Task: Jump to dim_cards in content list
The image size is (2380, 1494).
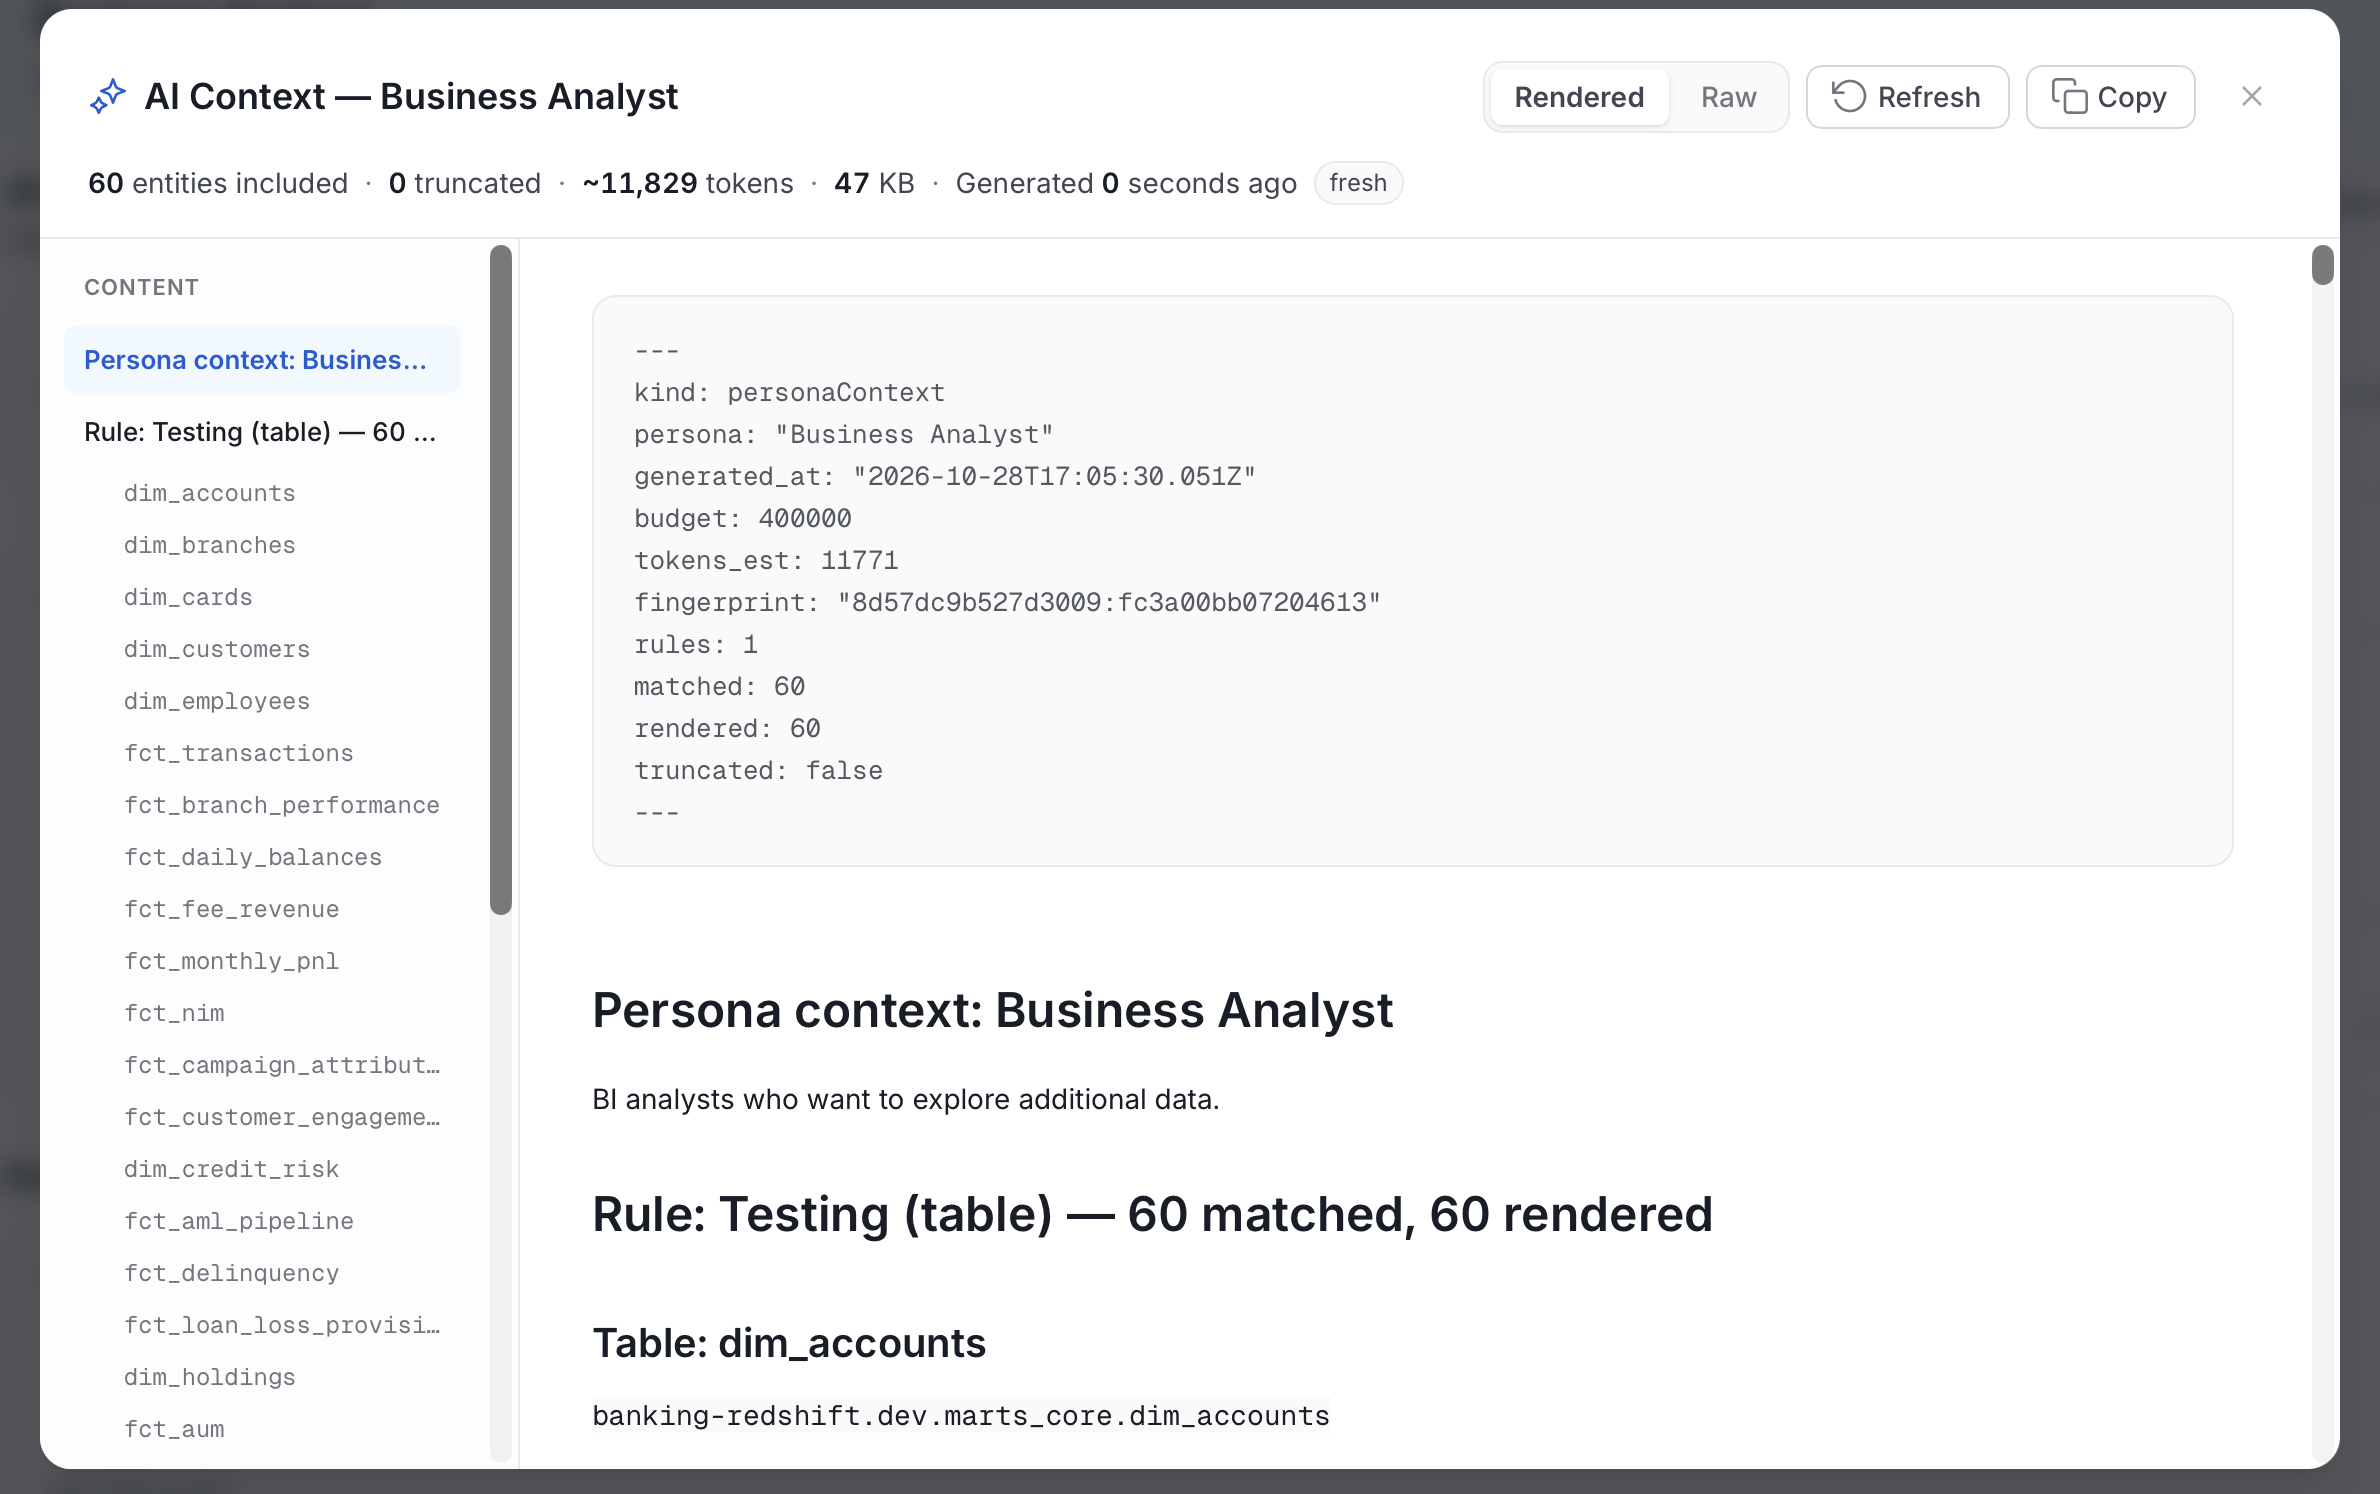Action: (188, 597)
